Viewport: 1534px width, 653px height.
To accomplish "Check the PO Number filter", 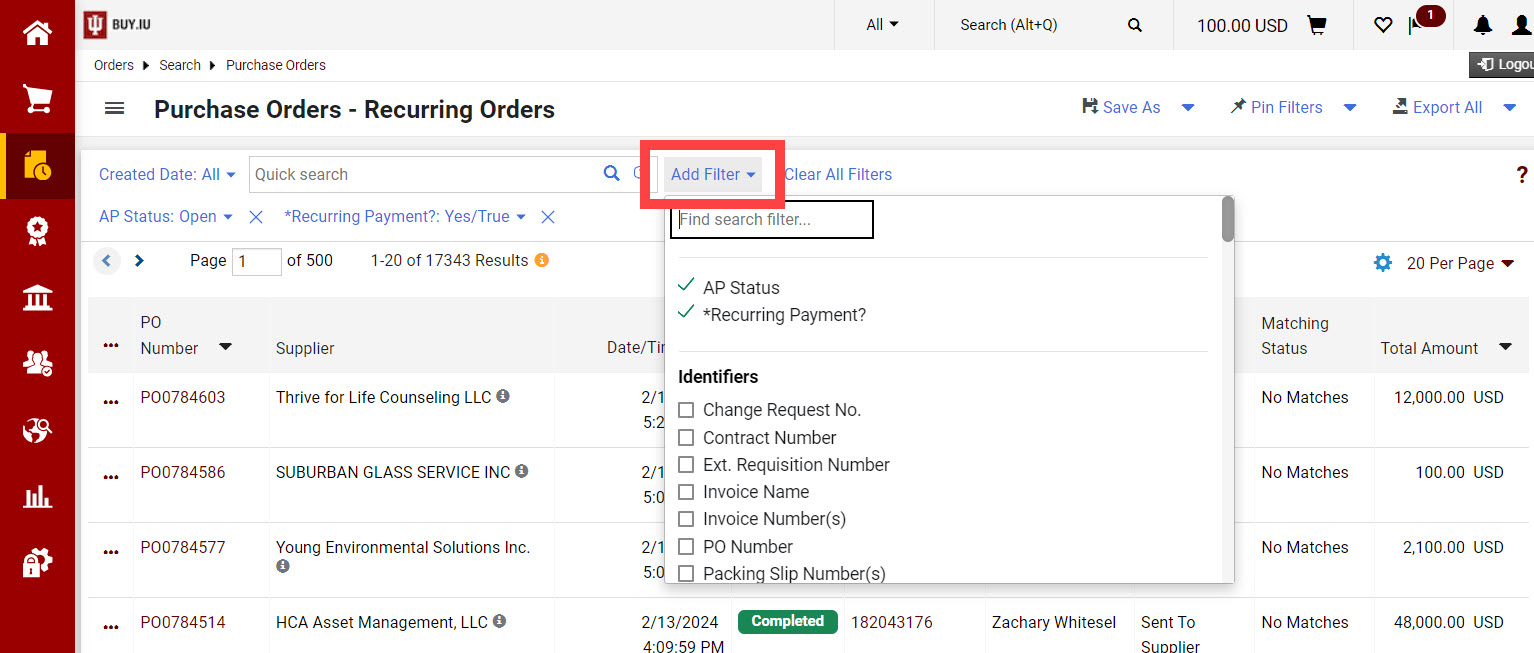I will point(686,546).
